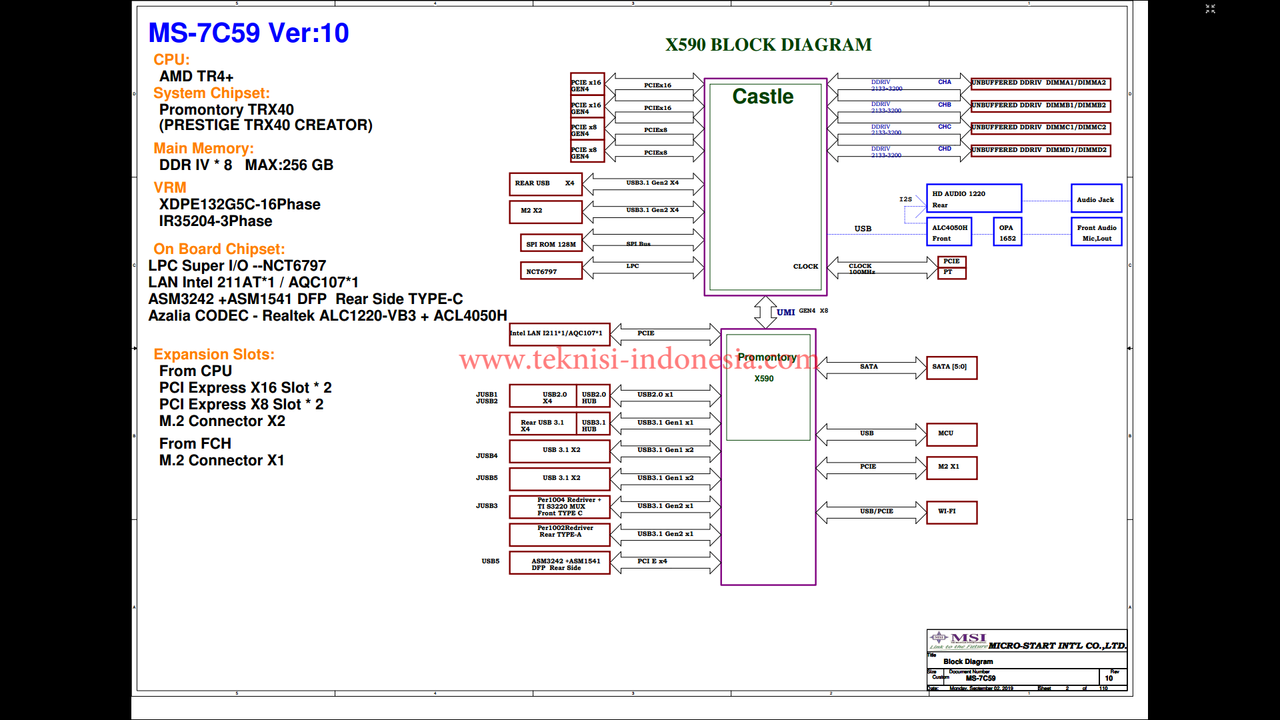The image size is (1280, 720).
Task: Click "UNBUFFERED DDRIV DIMMA1/DIMMA2" block
Action: click(x=1040, y=83)
